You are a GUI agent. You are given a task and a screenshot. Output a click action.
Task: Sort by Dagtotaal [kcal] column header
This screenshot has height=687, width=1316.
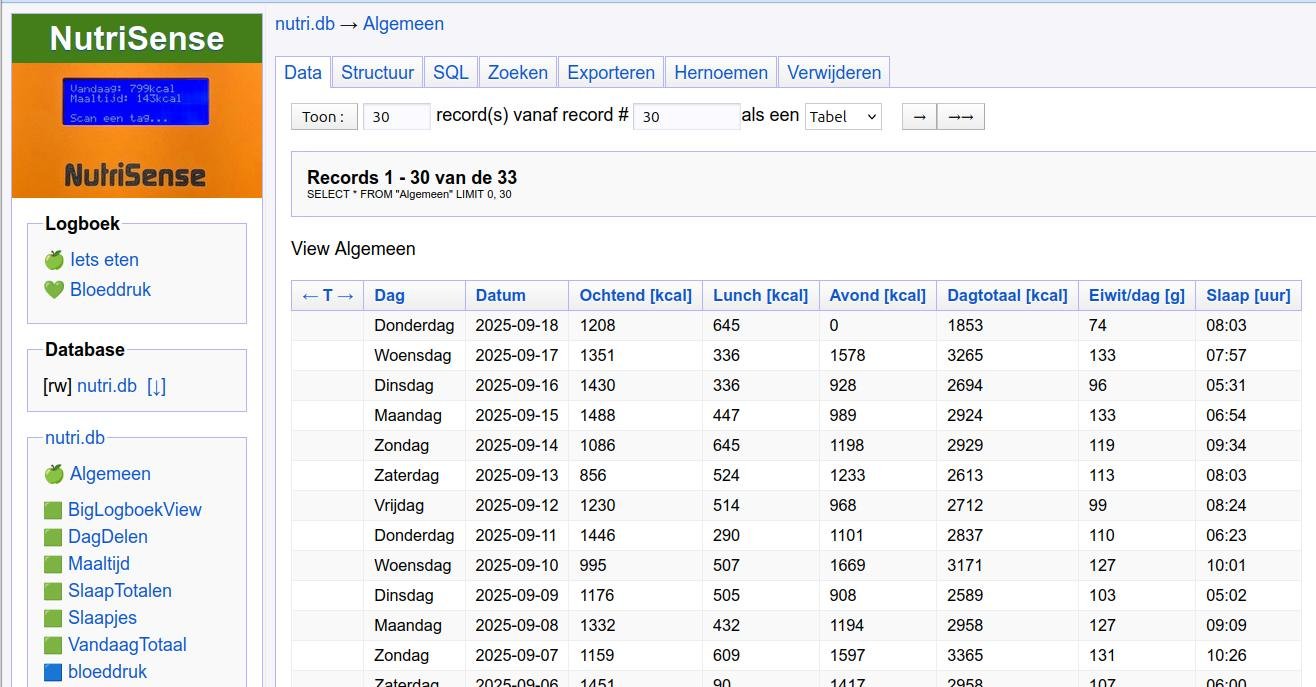click(1008, 295)
